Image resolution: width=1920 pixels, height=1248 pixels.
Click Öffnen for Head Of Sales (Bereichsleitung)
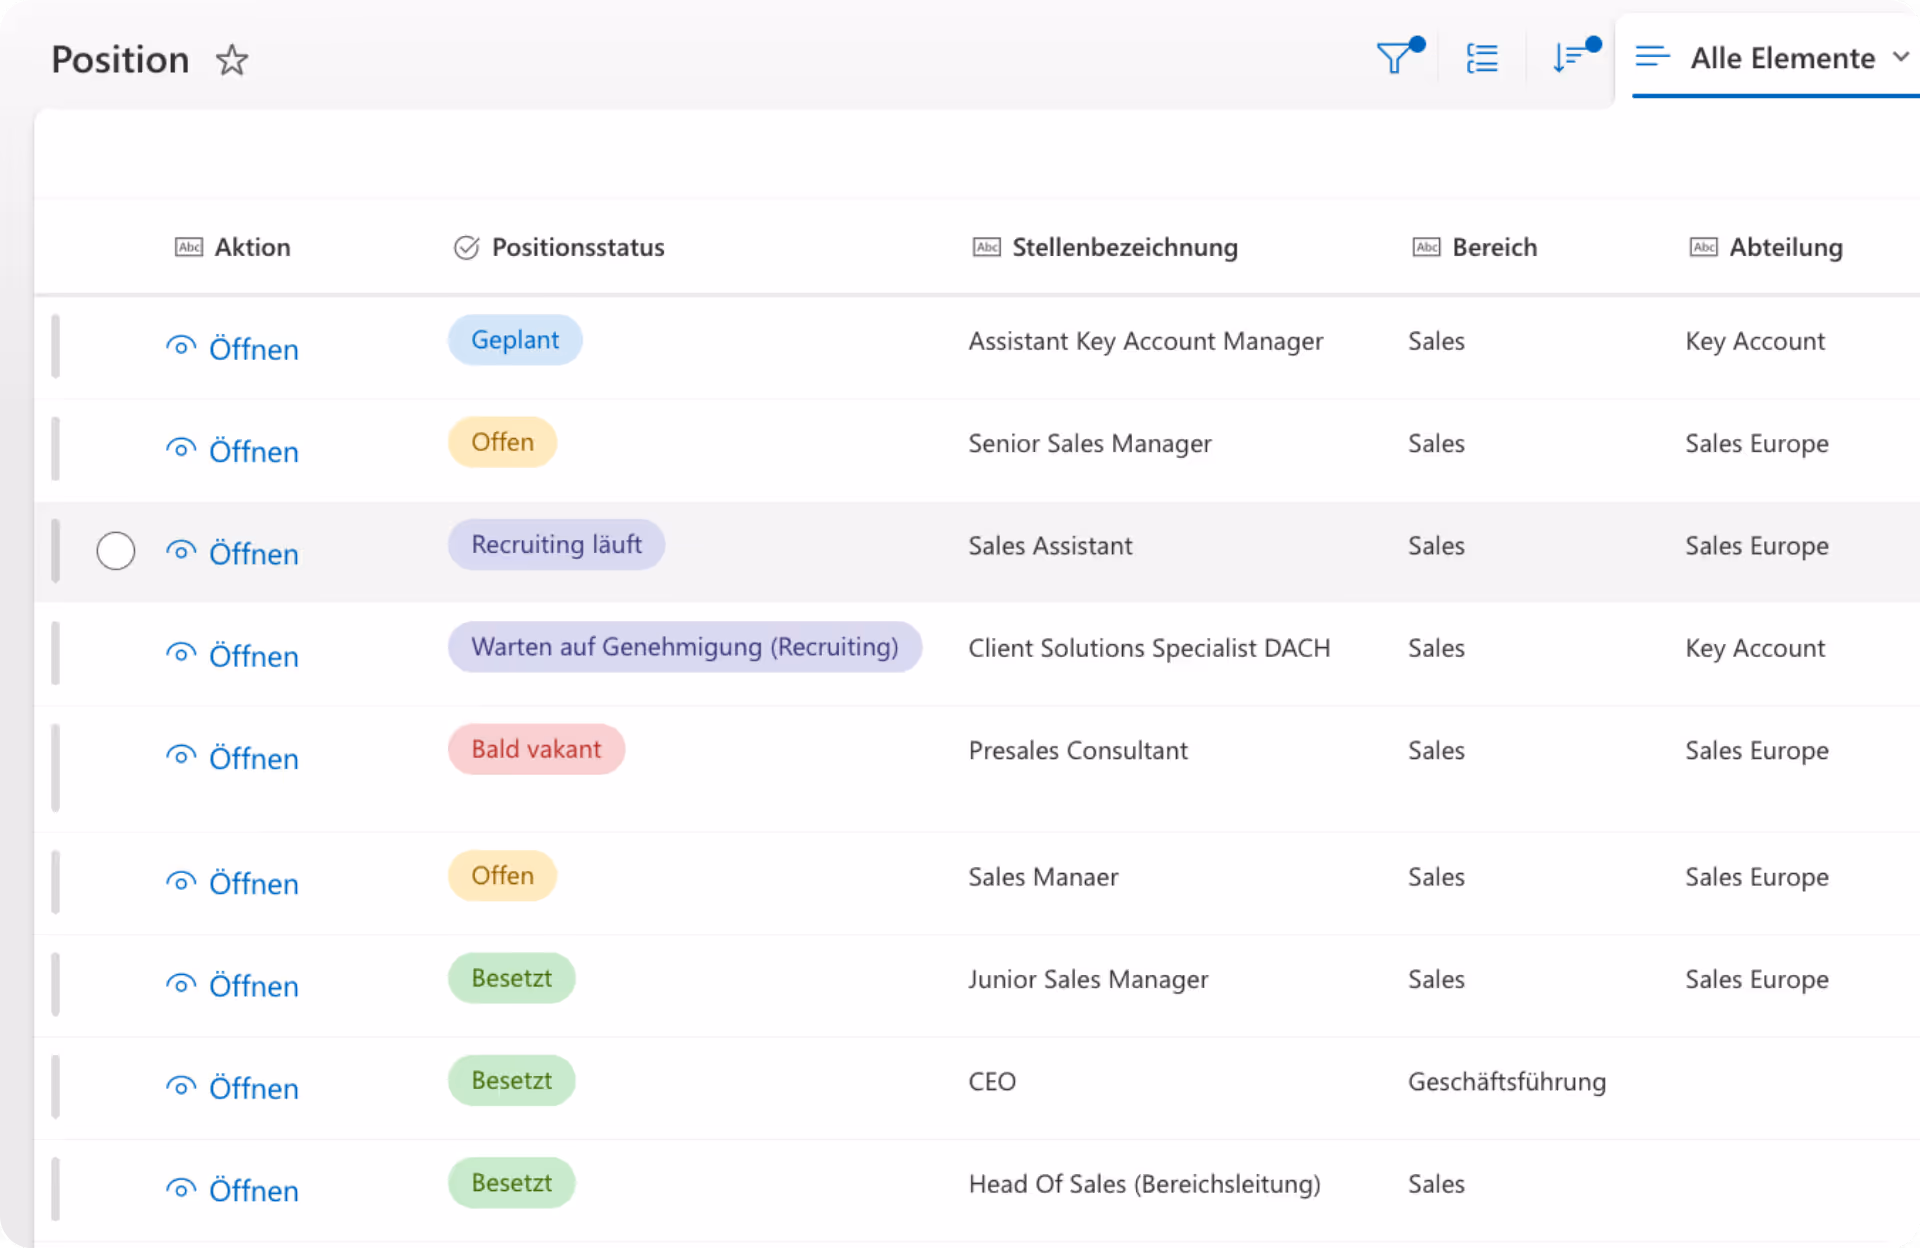point(253,1190)
